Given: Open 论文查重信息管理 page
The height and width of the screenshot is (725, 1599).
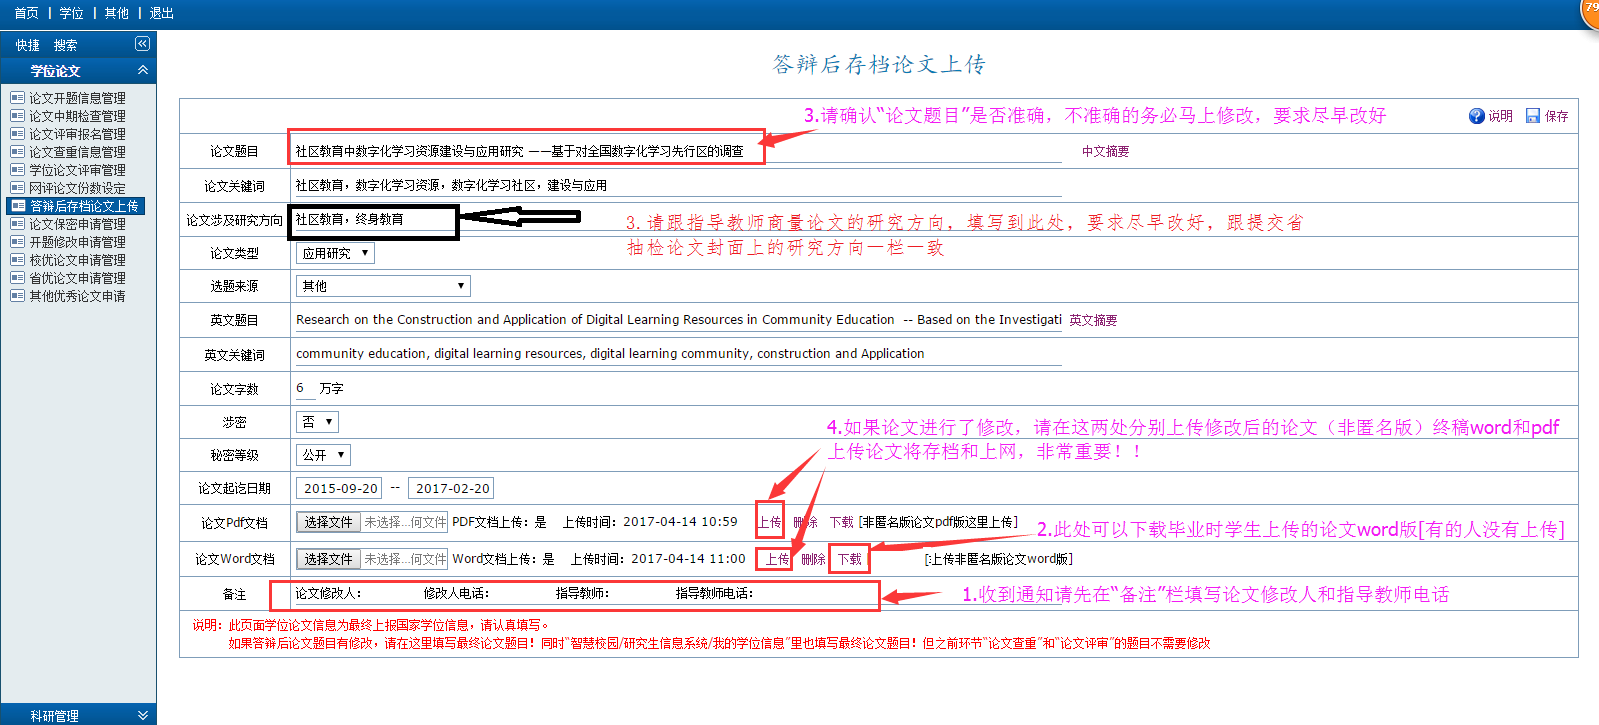Looking at the screenshot, I should (77, 152).
